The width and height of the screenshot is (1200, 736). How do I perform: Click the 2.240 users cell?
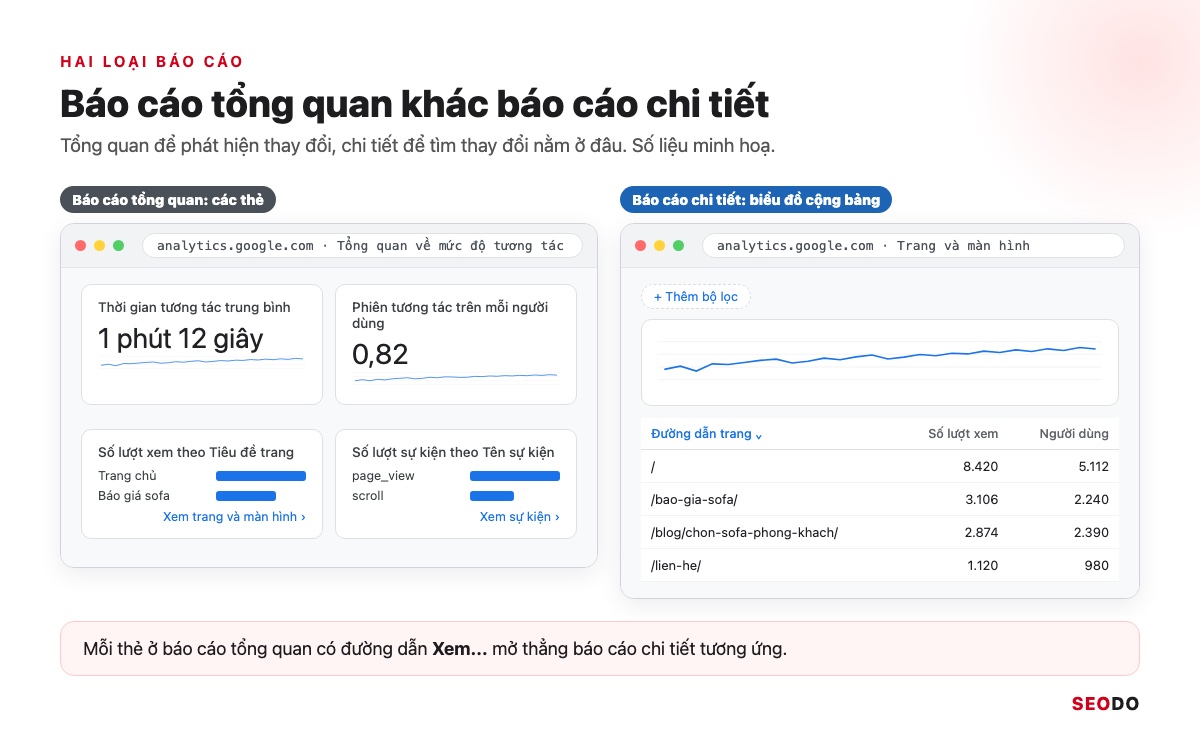click(x=1091, y=499)
